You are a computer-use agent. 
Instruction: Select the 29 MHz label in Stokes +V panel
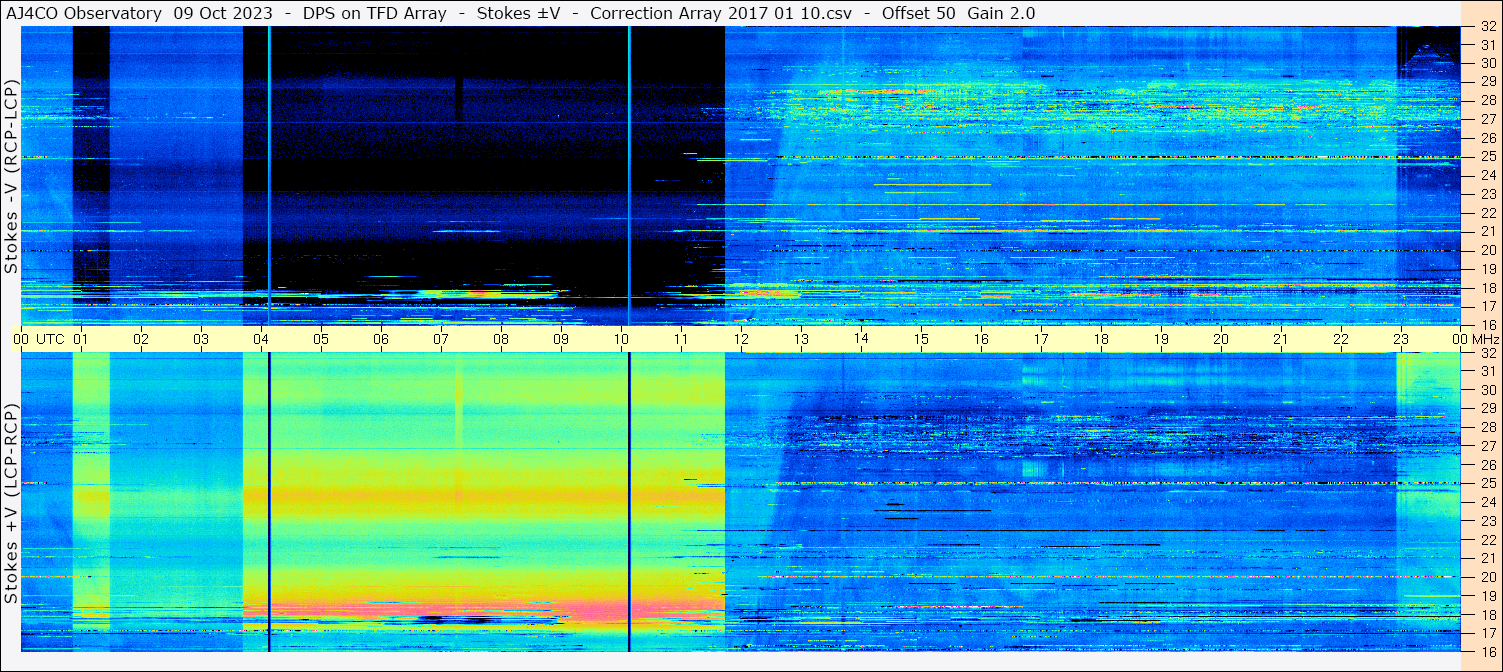coord(1487,409)
